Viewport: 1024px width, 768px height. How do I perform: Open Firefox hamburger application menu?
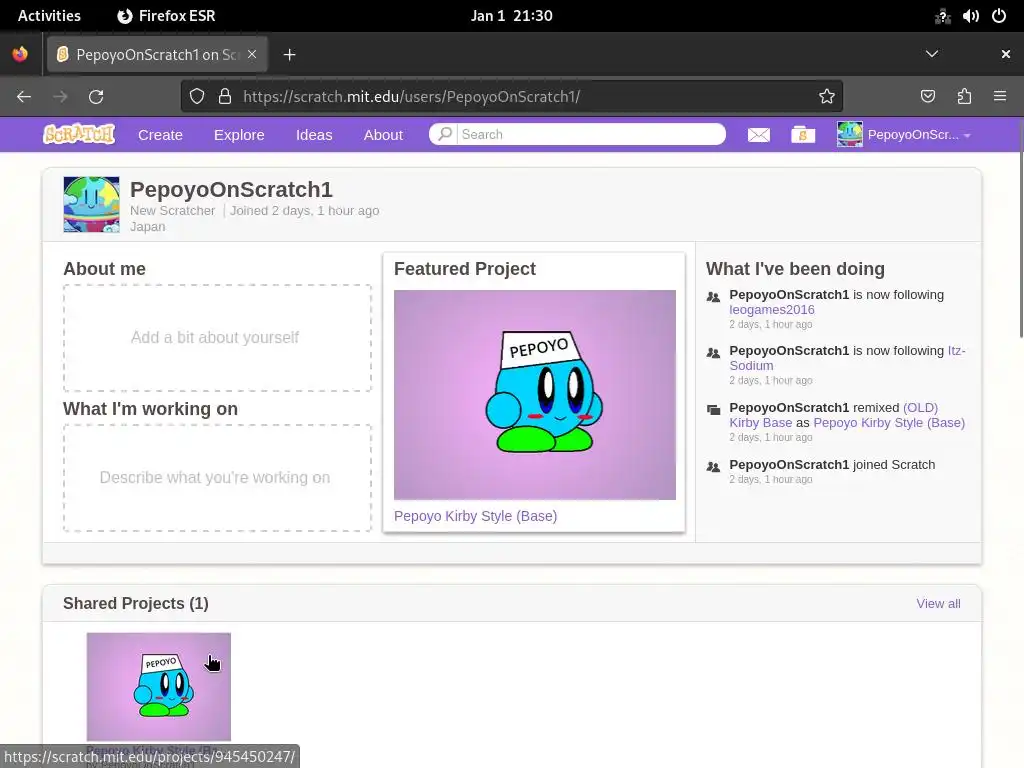(1000, 97)
